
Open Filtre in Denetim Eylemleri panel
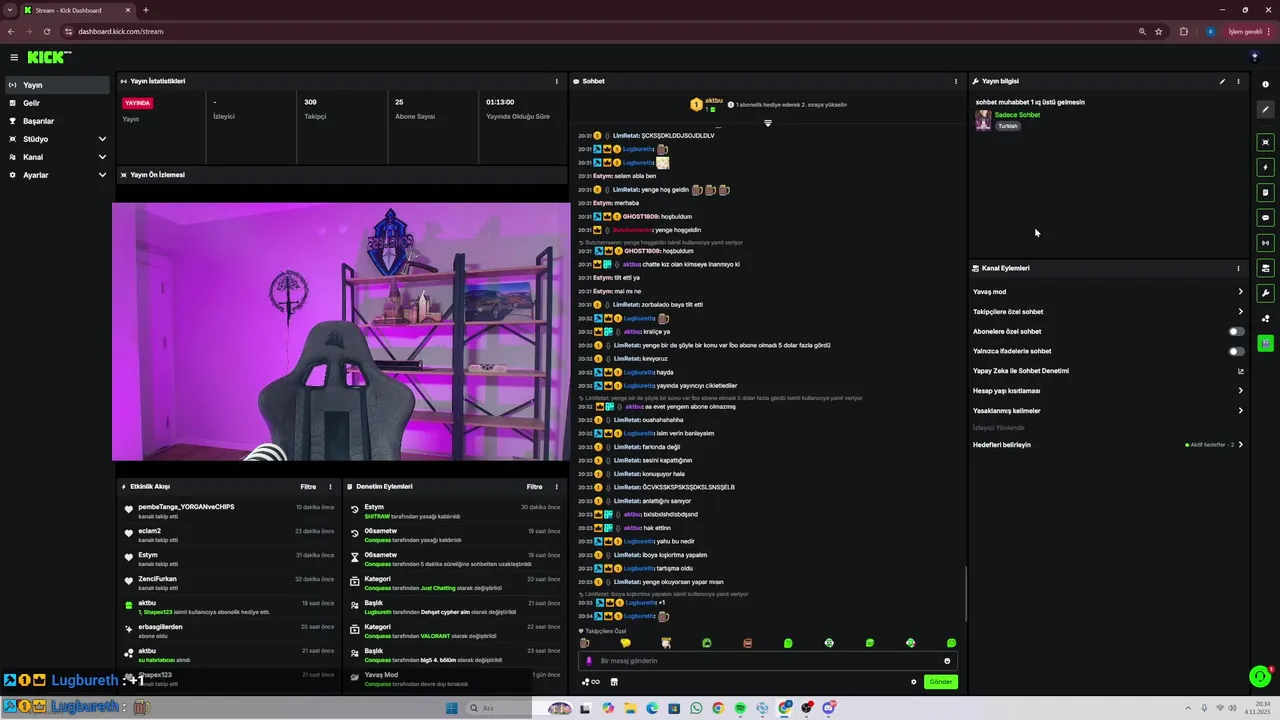535,487
